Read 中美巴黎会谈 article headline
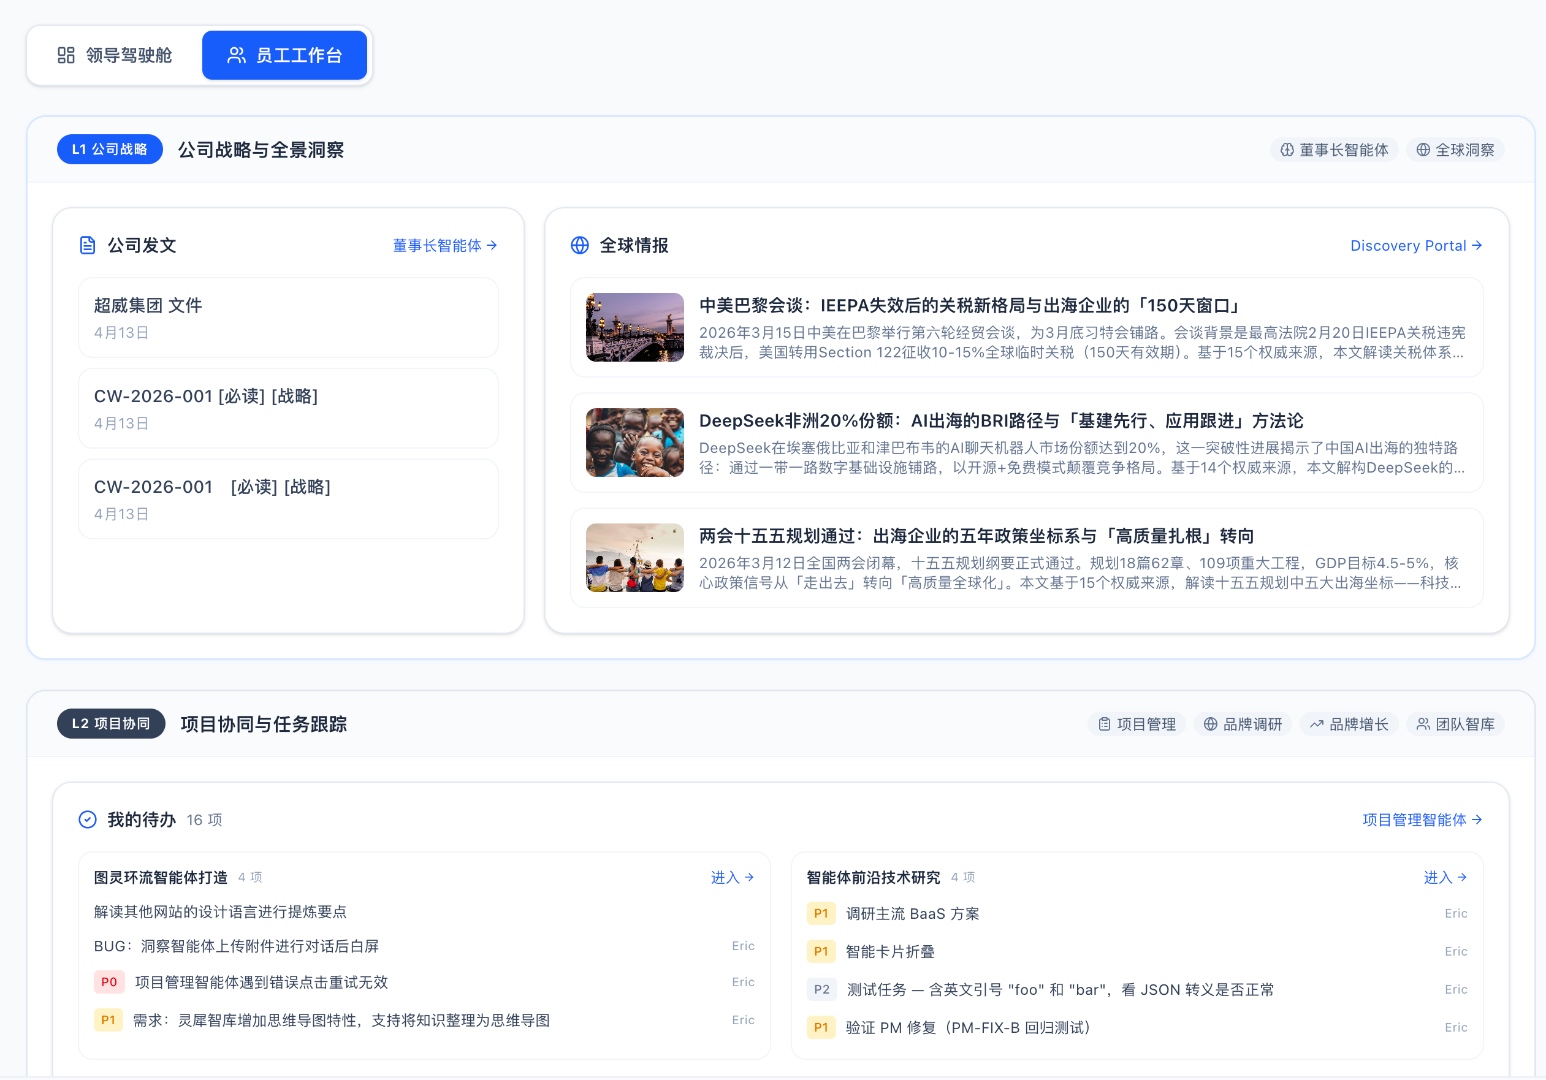The width and height of the screenshot is (1546, 1080). [971, 306]
